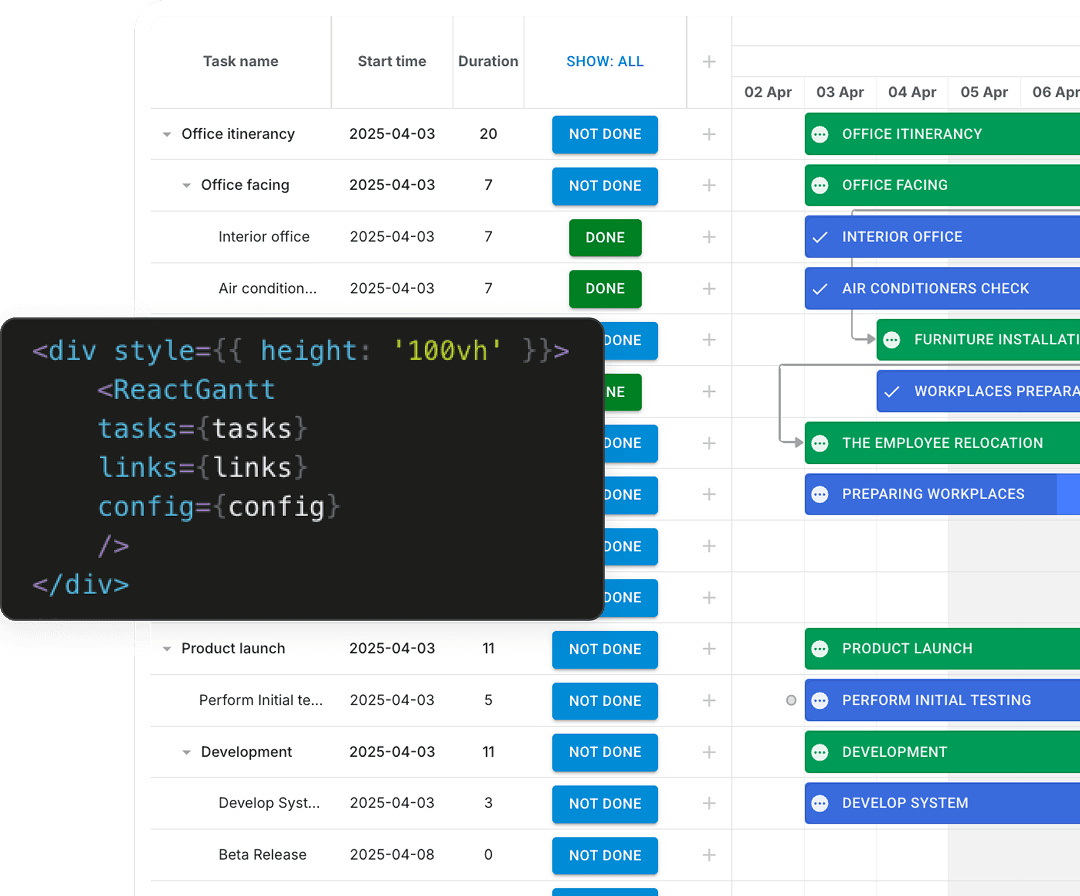1080x896 pixels.
Task: Click the plus icon in Perform Initial testing row
Action: (x=709, y=700)
